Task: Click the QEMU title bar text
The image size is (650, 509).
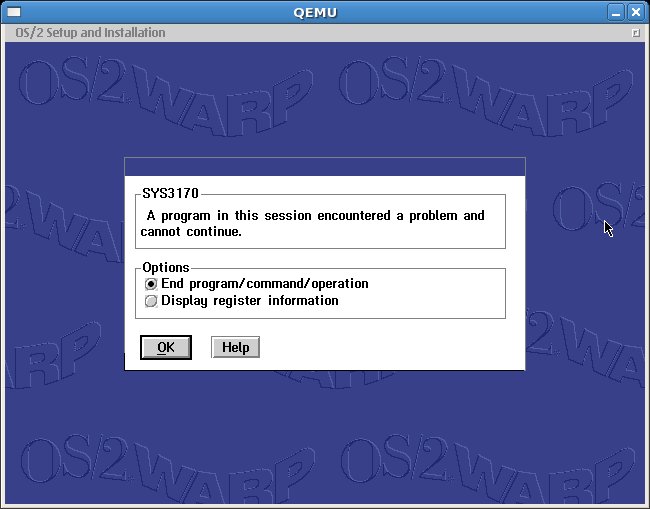Action: [x=315, y=13]
